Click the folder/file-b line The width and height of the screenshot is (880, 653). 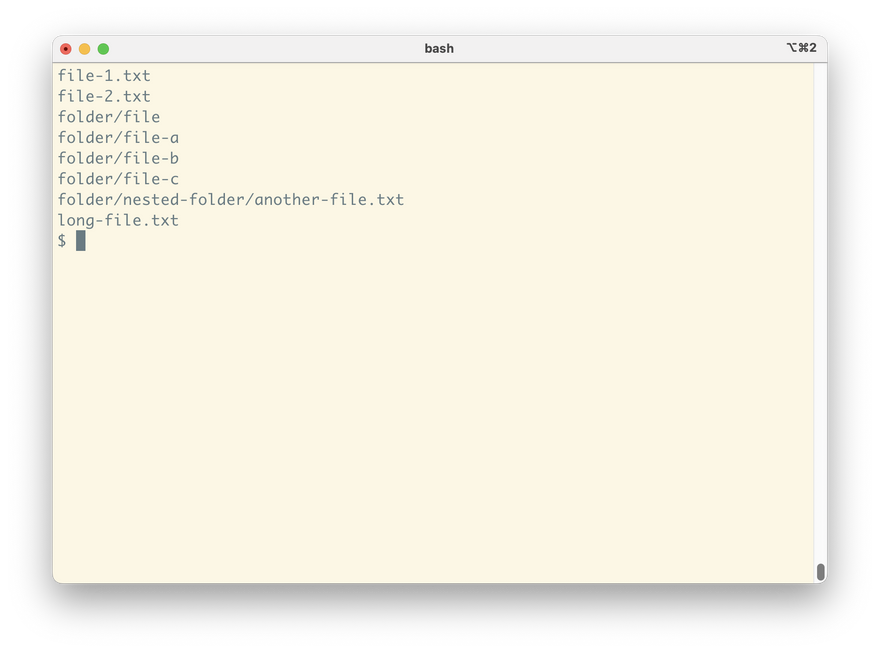(118, 158)
